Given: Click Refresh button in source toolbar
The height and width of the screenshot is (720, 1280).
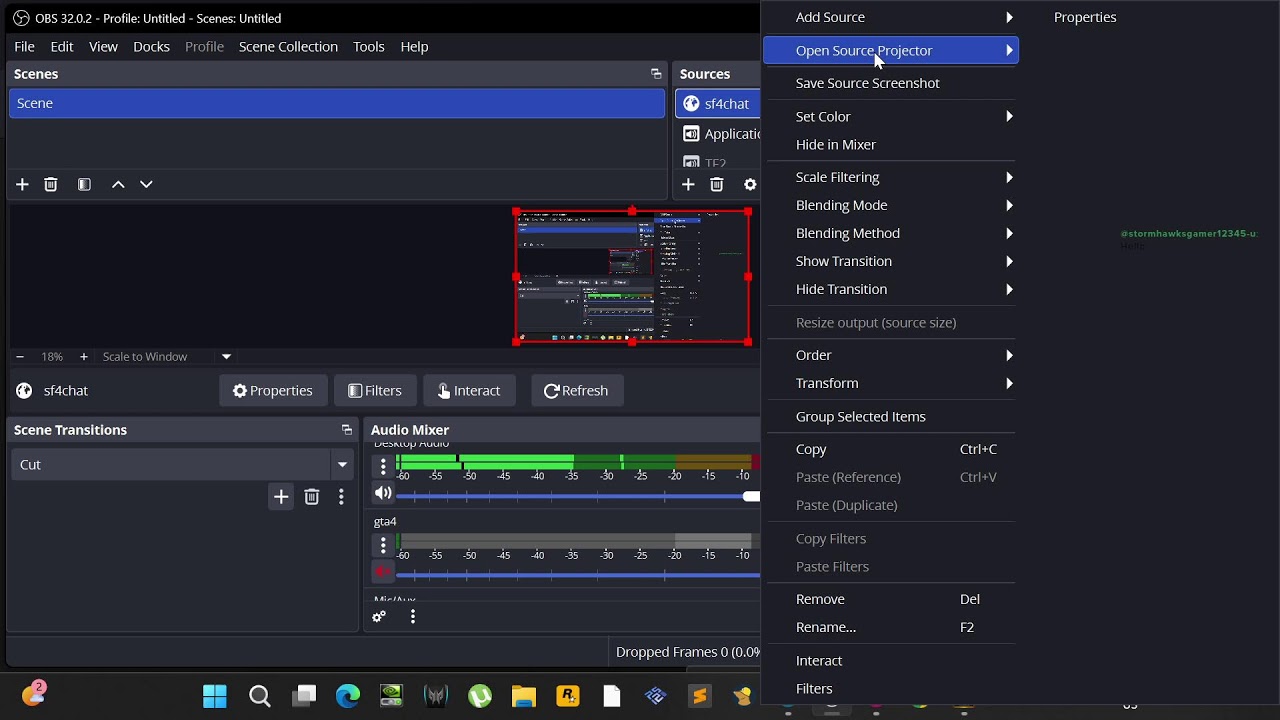Looking at the screenshot, I should [x=576, y=391].
